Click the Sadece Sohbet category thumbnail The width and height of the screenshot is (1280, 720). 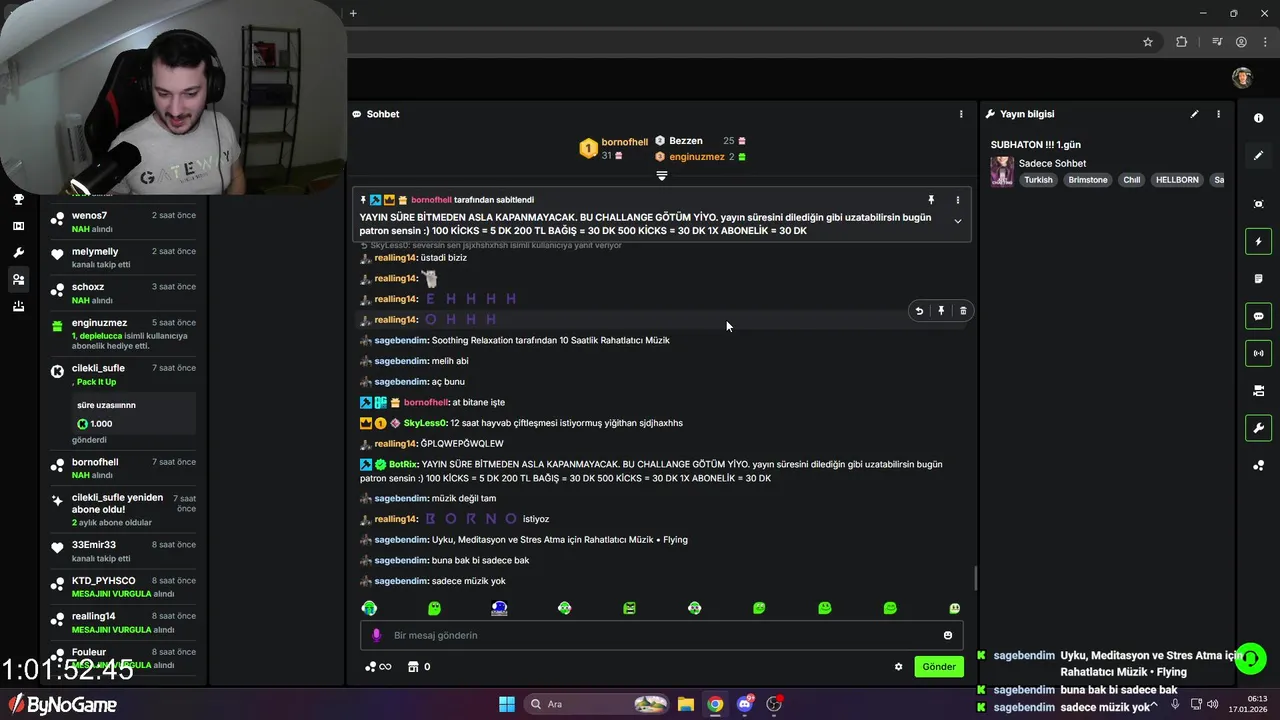pyautogui.click(x=1002, y=171)
